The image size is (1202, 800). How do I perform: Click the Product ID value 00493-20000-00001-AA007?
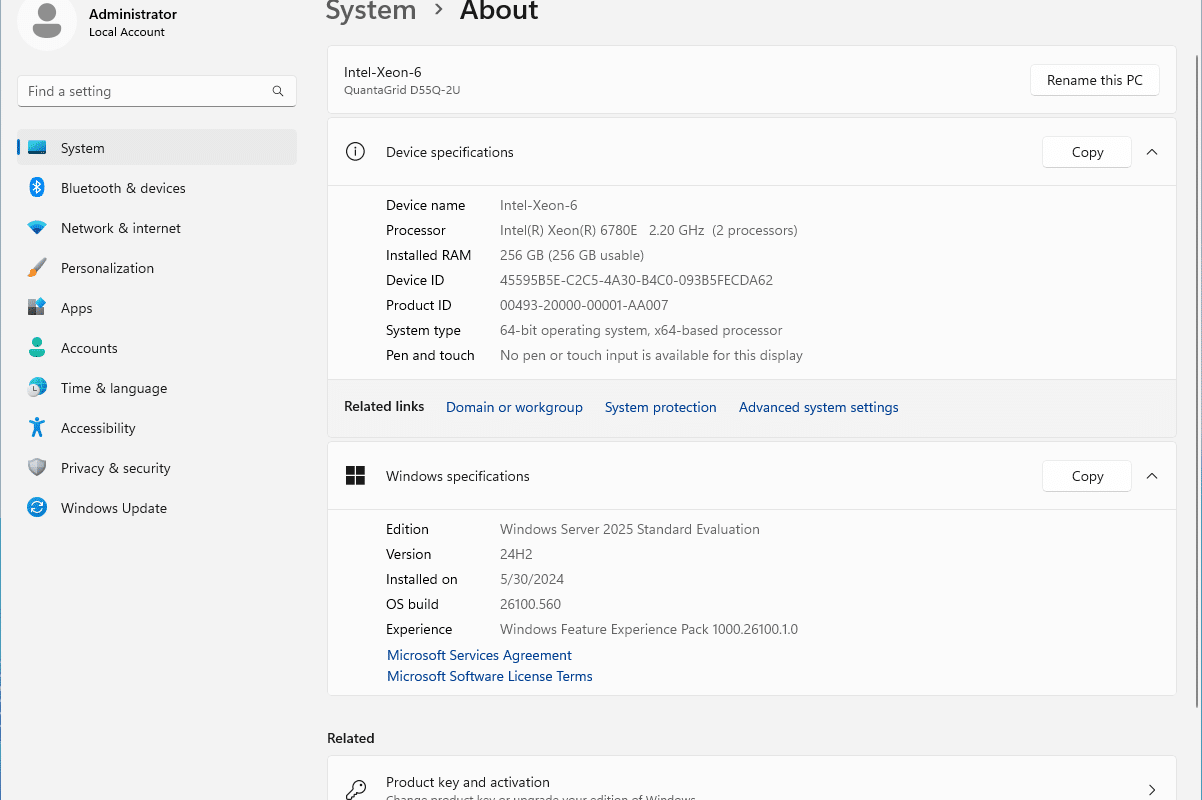[x=584, y=305]
